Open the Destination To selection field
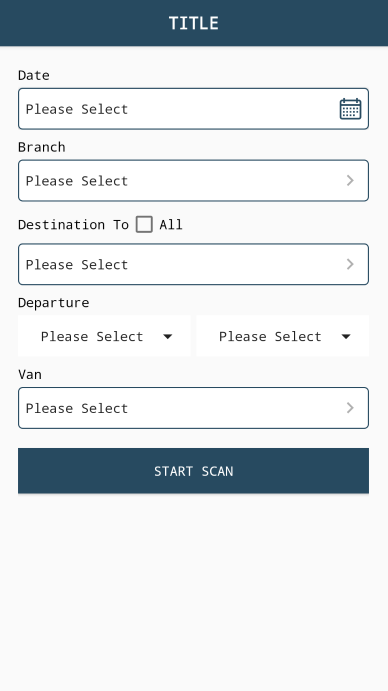This screenshot has width=388, height=691. (x=194, y=264)
